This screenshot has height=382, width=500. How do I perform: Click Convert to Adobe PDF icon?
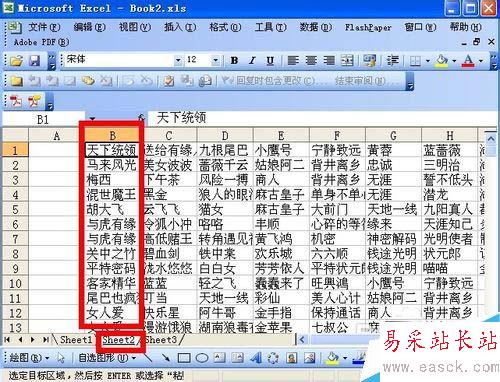click(16, 101)
